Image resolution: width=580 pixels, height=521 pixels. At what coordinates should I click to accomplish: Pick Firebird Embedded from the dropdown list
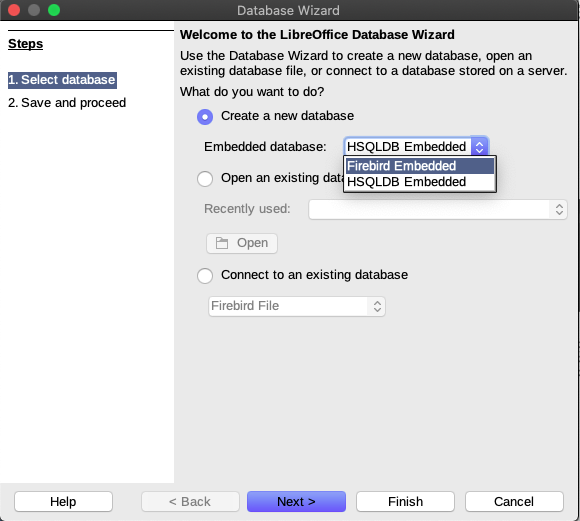pos(420,166)
